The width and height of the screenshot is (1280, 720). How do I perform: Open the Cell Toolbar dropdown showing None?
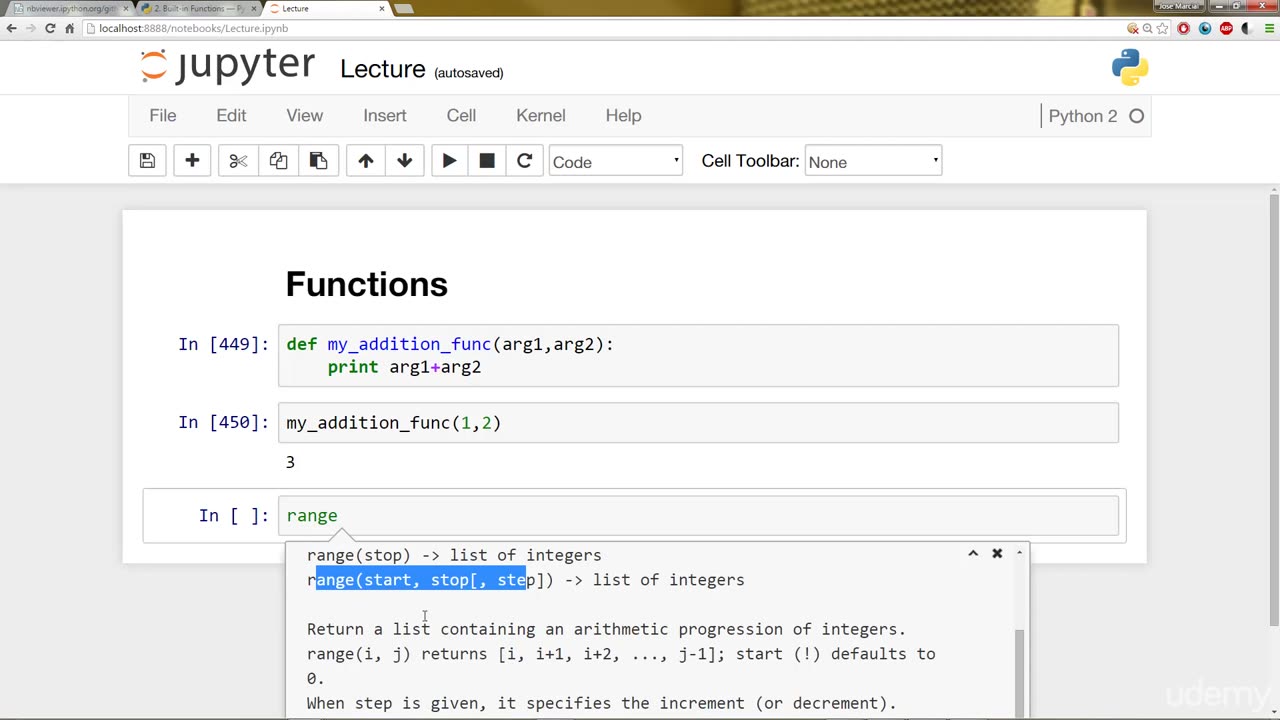click(873, 161)
